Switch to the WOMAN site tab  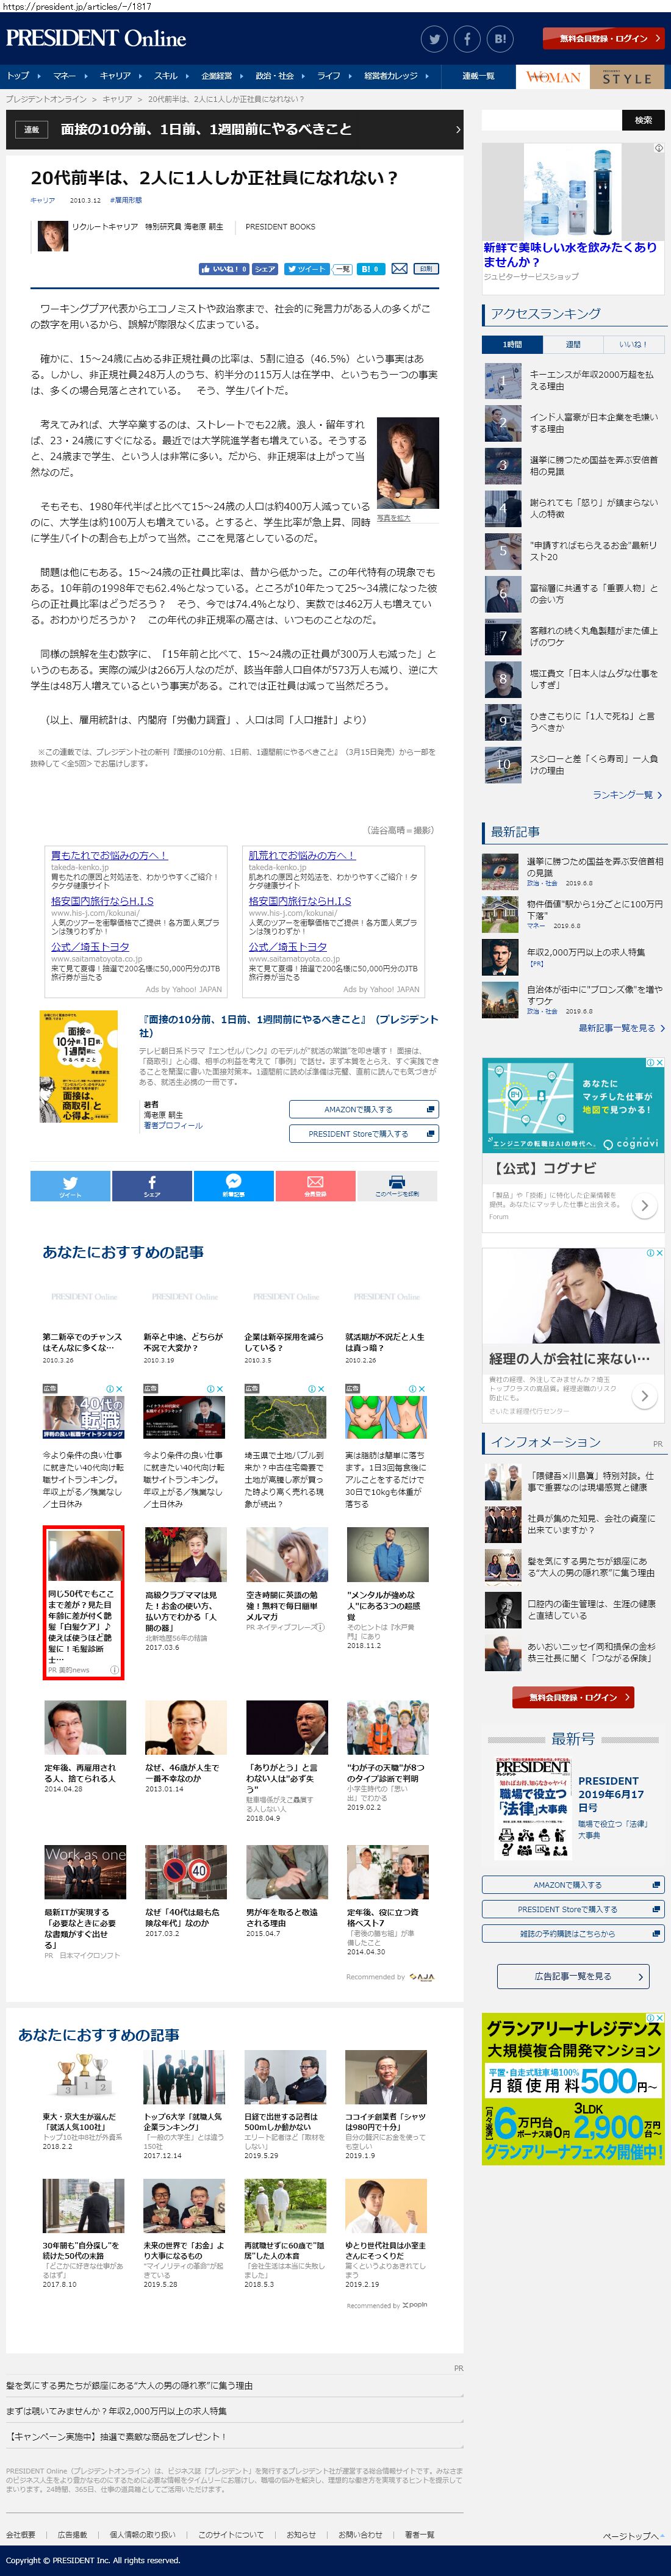click(x=553, y=77)
